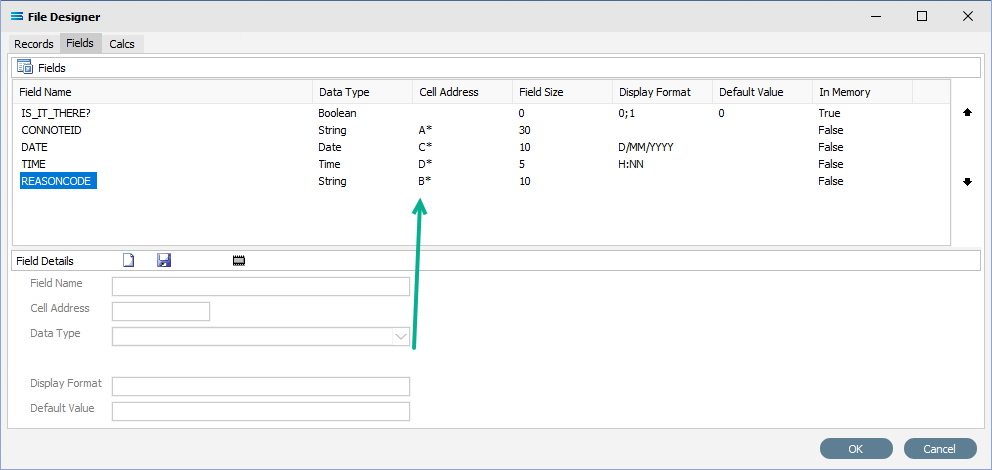Close the File Designer window
Viewport: 992px width, 470px height.
[x=967, y=16]
